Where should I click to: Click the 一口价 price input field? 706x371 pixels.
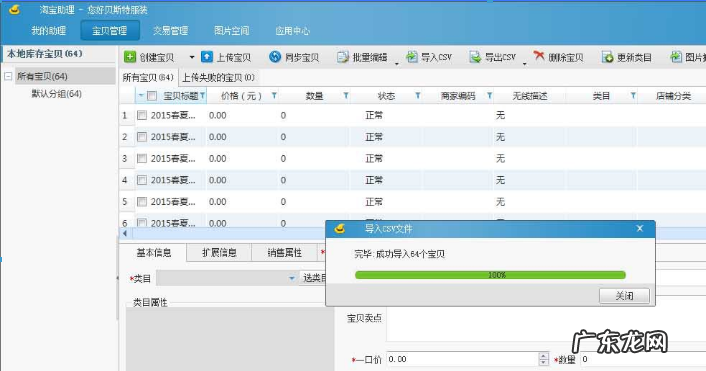[462, 359]
